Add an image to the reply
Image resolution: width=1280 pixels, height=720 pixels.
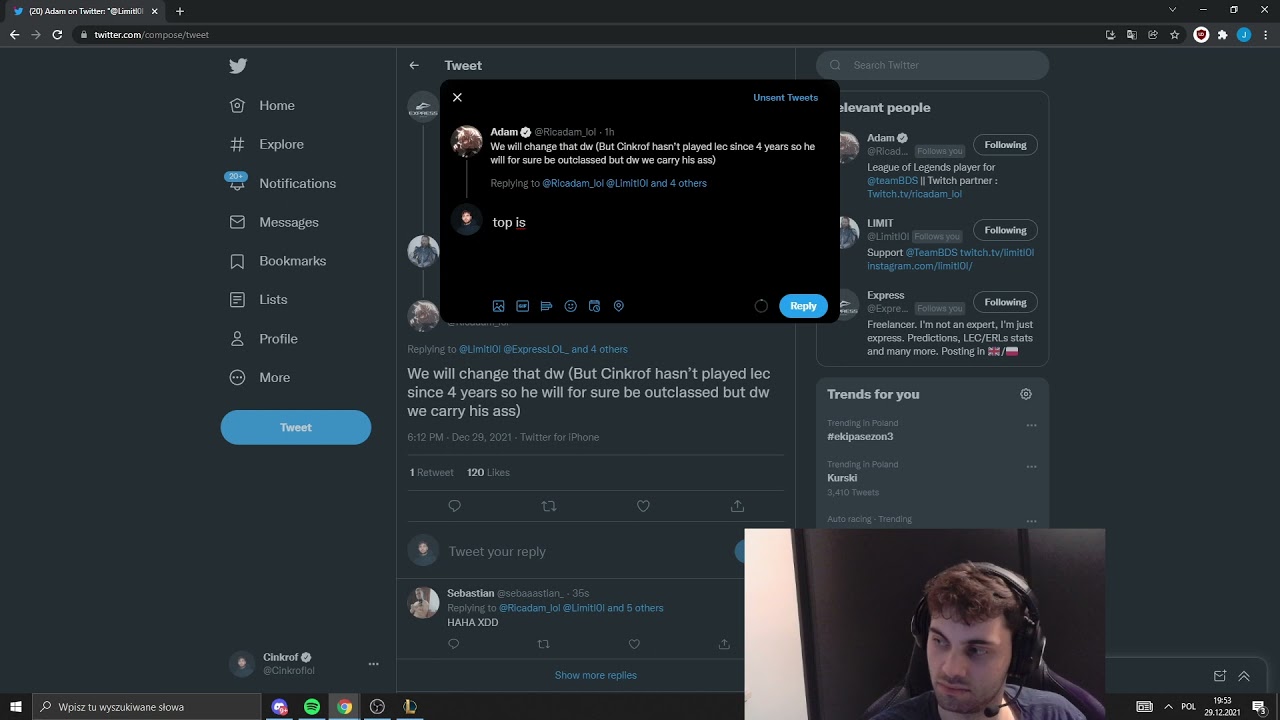pyautogui.click(x=499, y=306)
